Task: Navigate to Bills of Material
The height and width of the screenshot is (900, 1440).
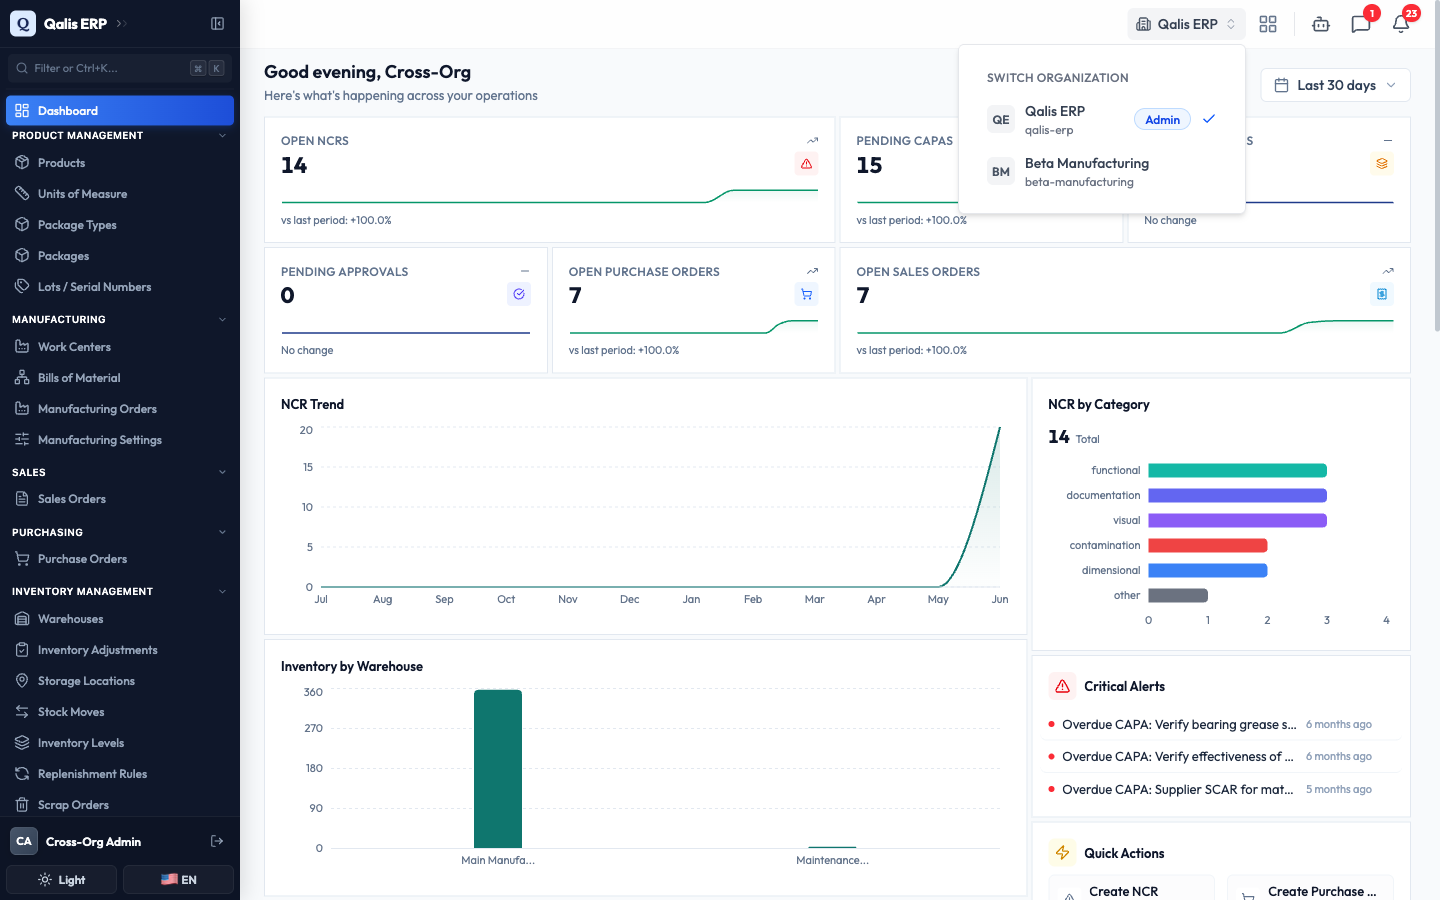Action: 120,378
